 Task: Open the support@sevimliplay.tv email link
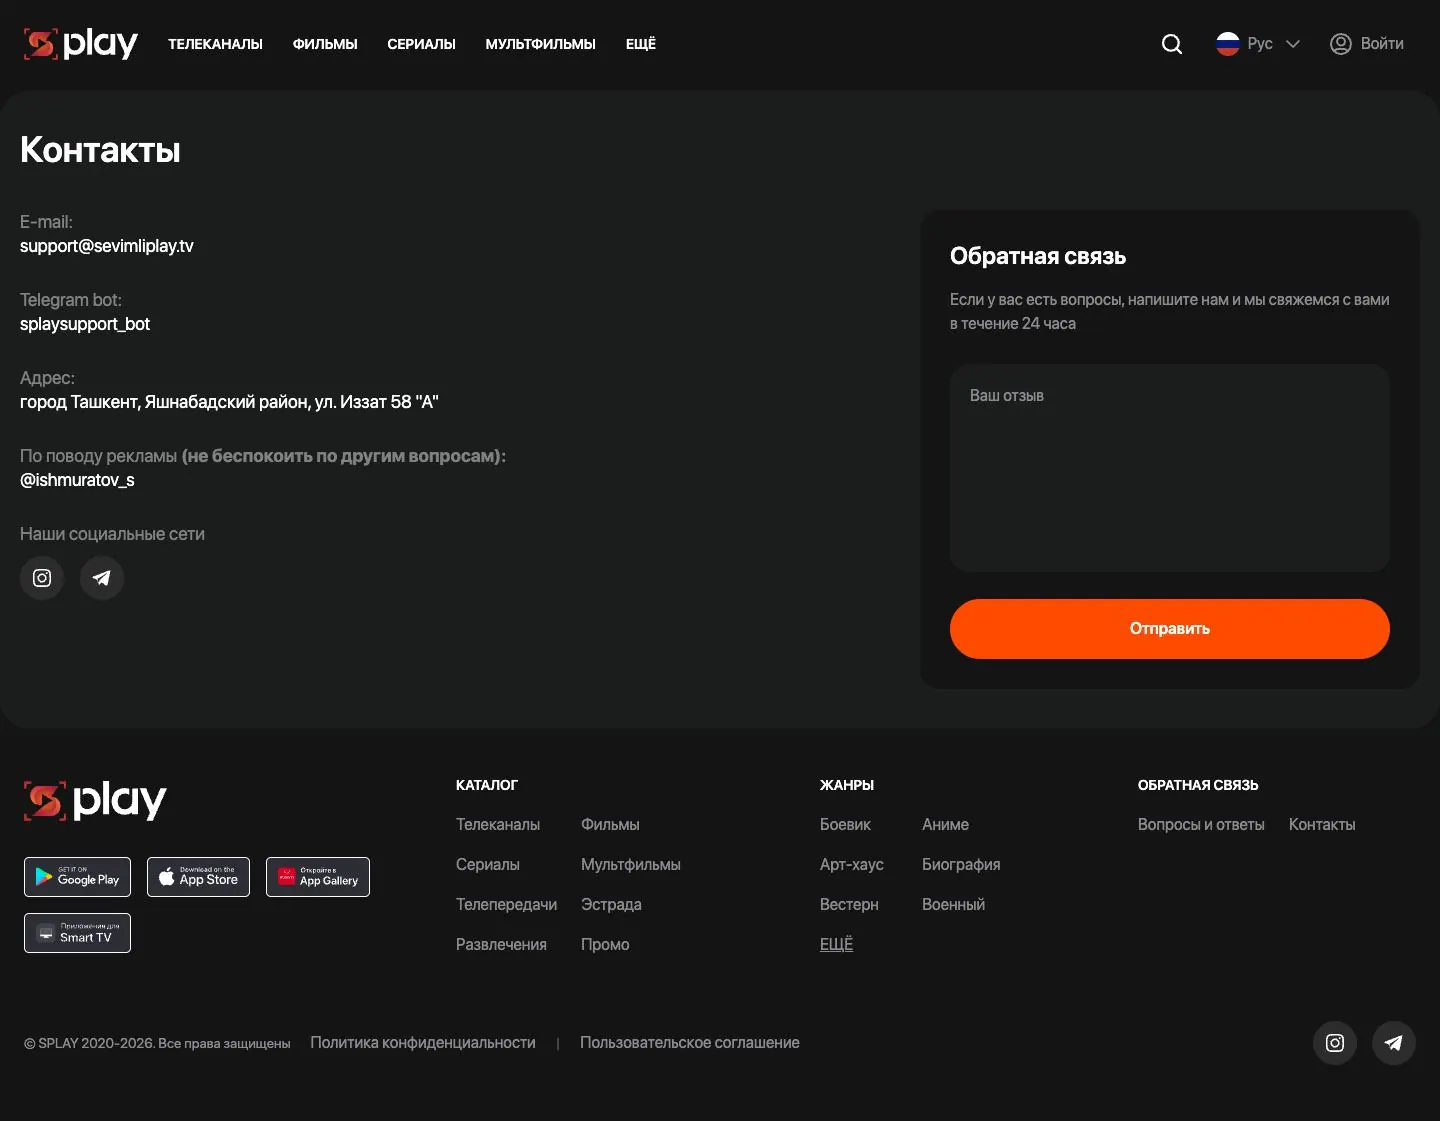pos(107,246)
